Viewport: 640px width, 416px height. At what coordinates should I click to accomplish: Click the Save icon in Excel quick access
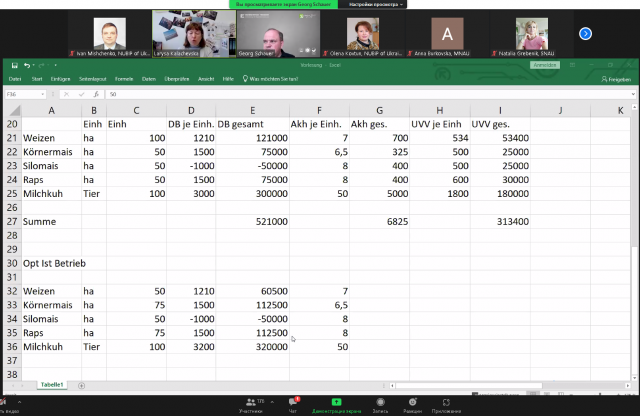(x=14, y=65)
